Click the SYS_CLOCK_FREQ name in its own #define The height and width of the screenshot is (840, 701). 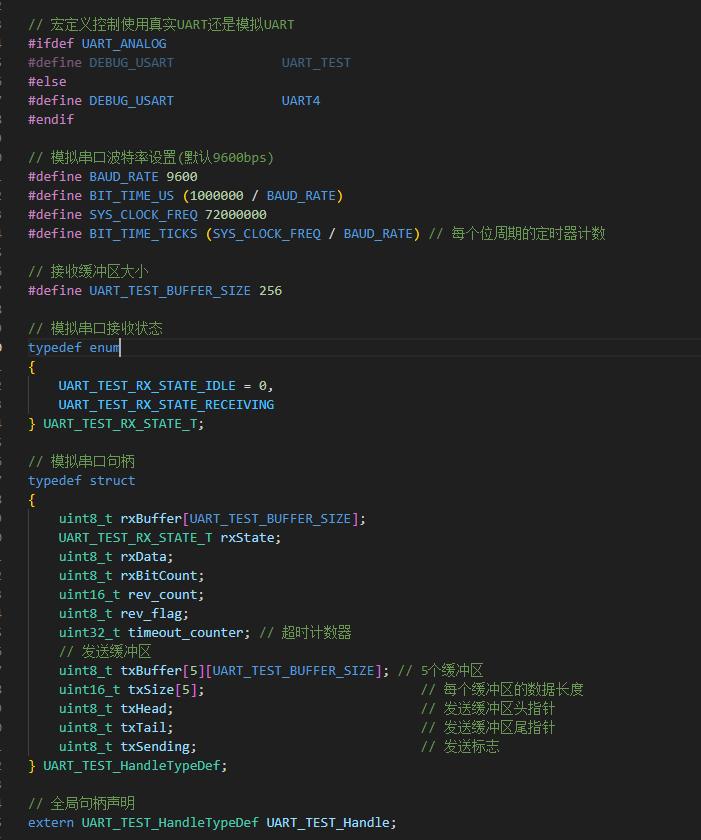coord(143,215)
